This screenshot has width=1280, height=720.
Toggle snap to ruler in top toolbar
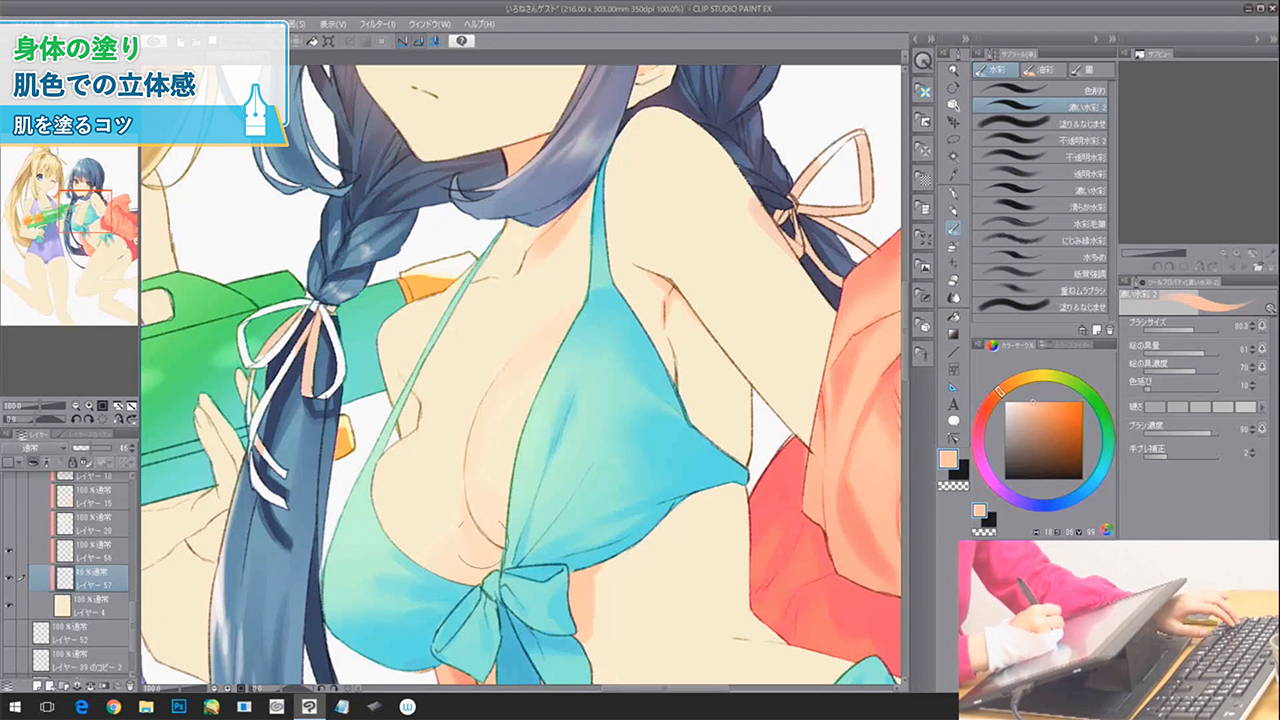coord(402,41)
